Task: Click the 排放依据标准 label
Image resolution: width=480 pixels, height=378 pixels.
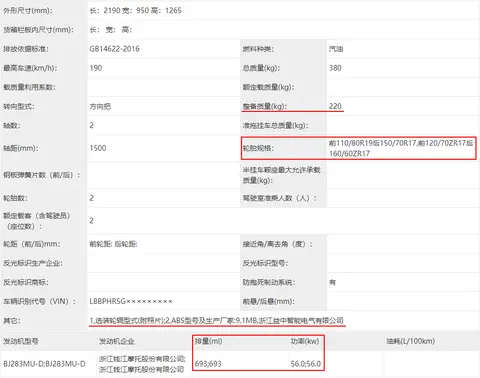Action: tap(26, 49)
